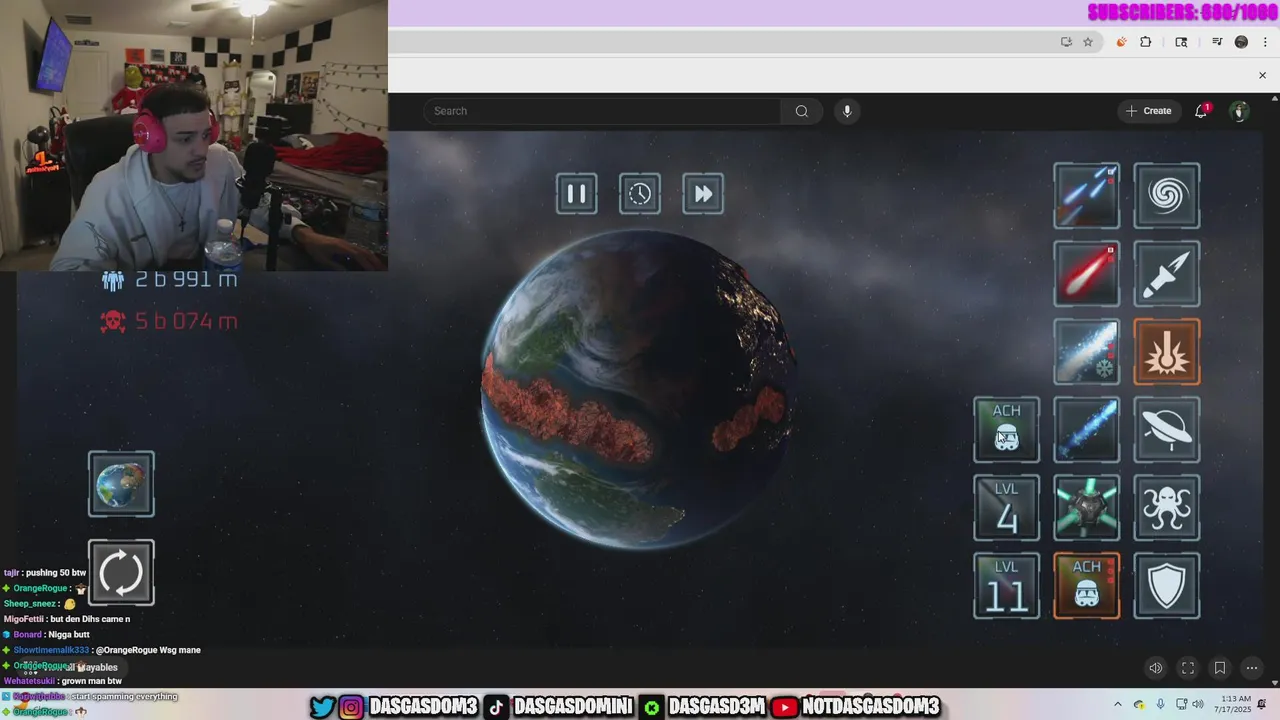Click the OneDrive cloud tray icon

[1141, 705]
